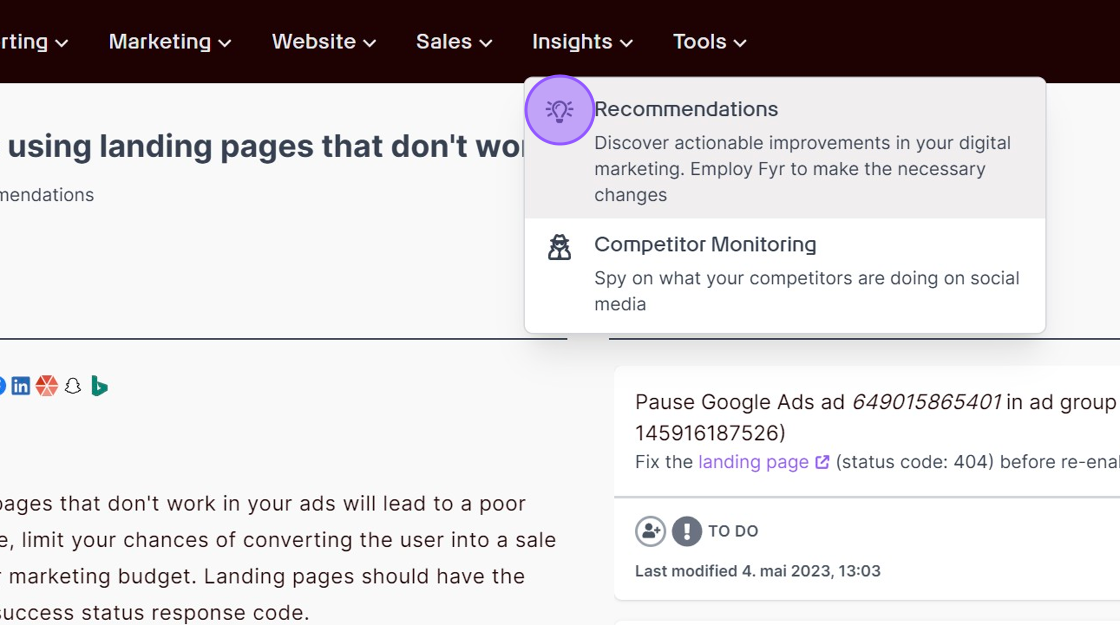Click the TO DO status label

click(x=733, y=531)
